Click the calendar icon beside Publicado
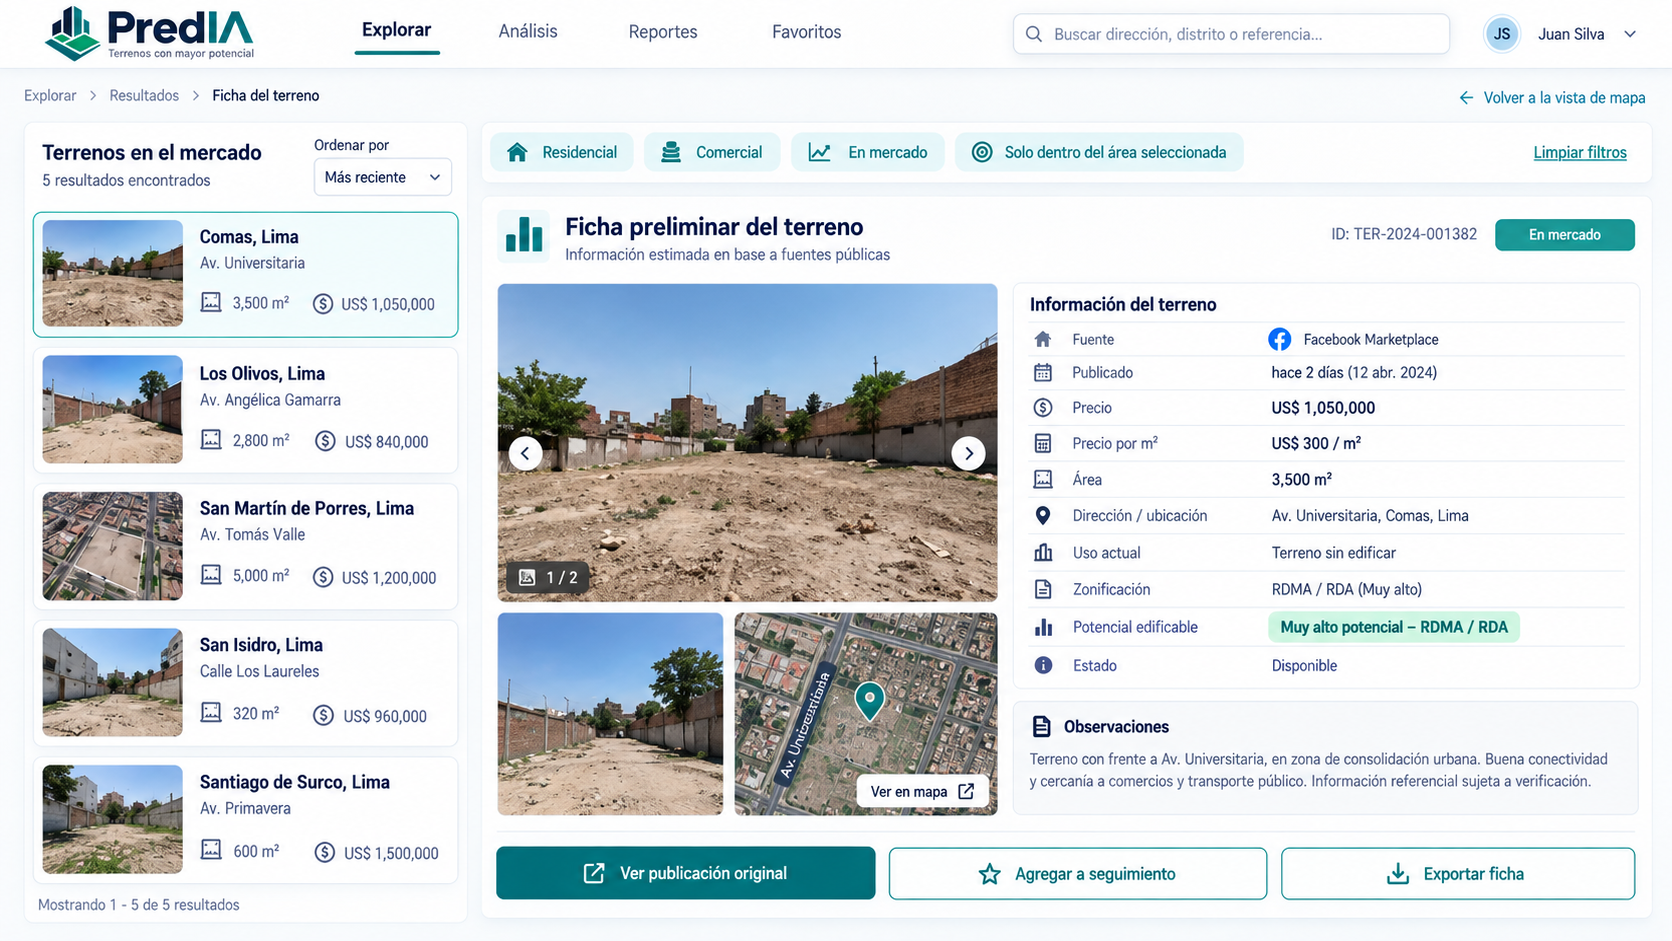Image resolution: width=1672 pixels, height=941 pixels. (1043, 373)
